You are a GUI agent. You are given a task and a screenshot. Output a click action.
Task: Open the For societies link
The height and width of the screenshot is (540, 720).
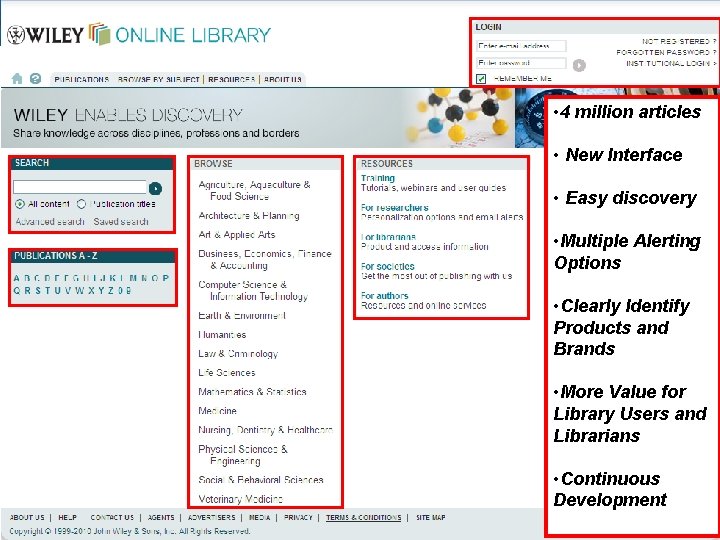coord(388,266)
